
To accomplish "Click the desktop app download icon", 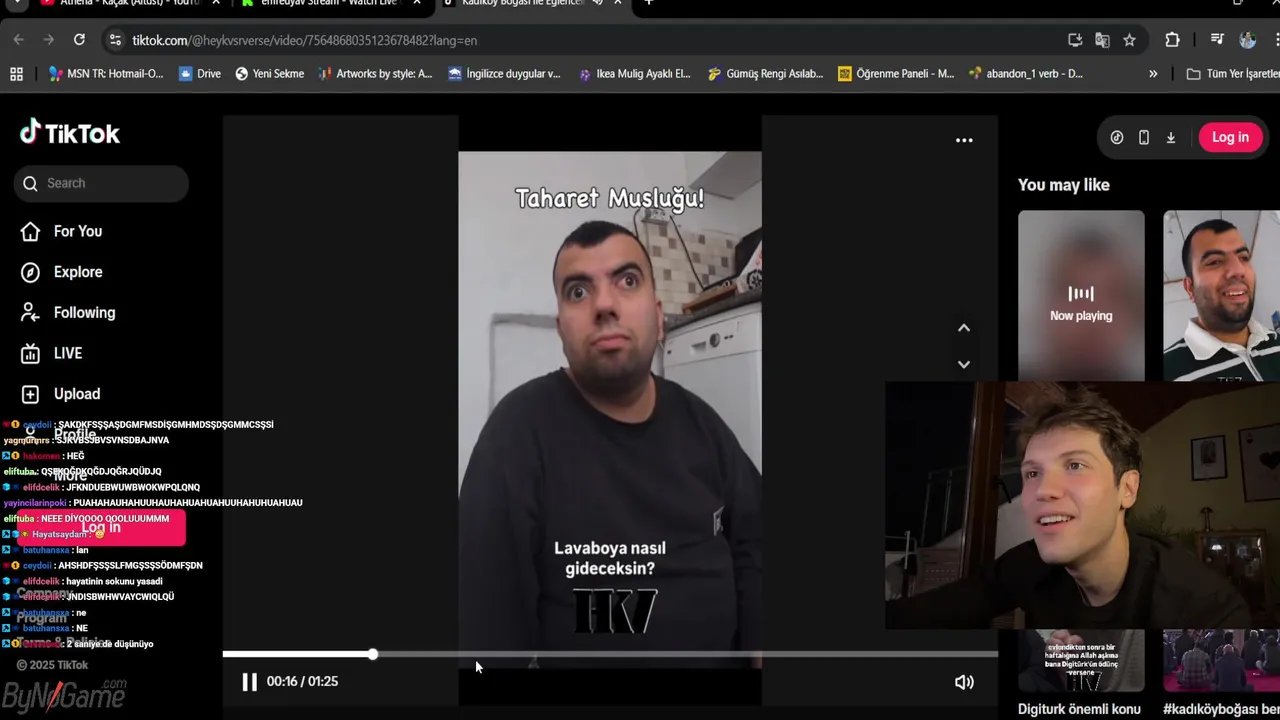I will (1171, 138).
